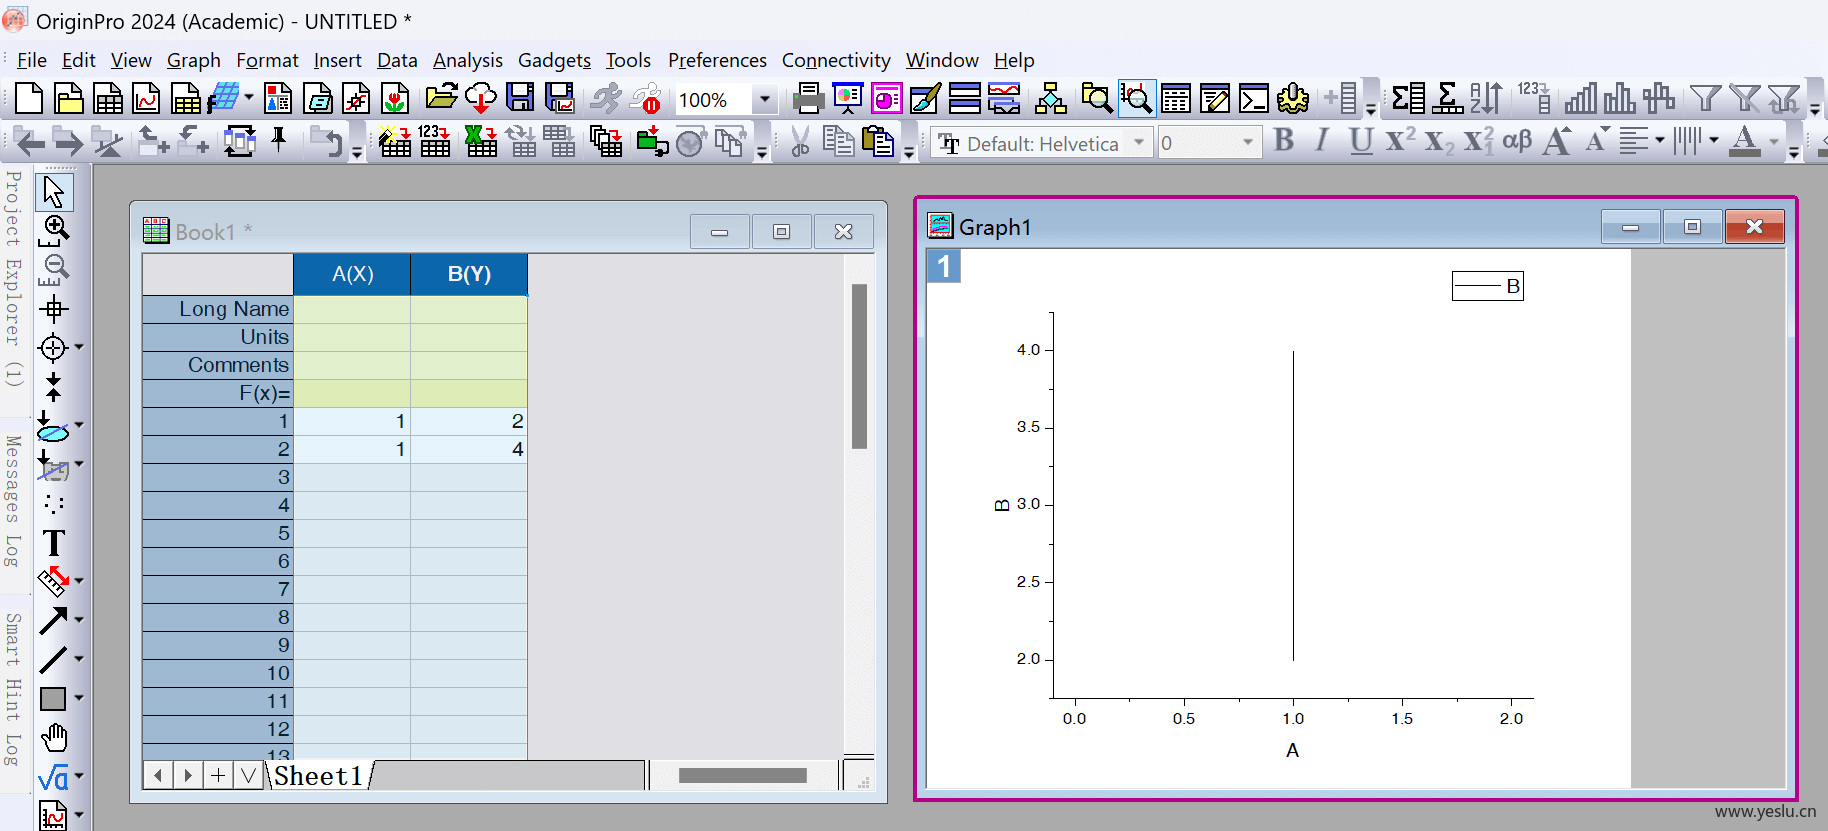Viewport: 1828px width, 831px height.
Task: Toggle Underline text formatting
Action: [1360, 141]
